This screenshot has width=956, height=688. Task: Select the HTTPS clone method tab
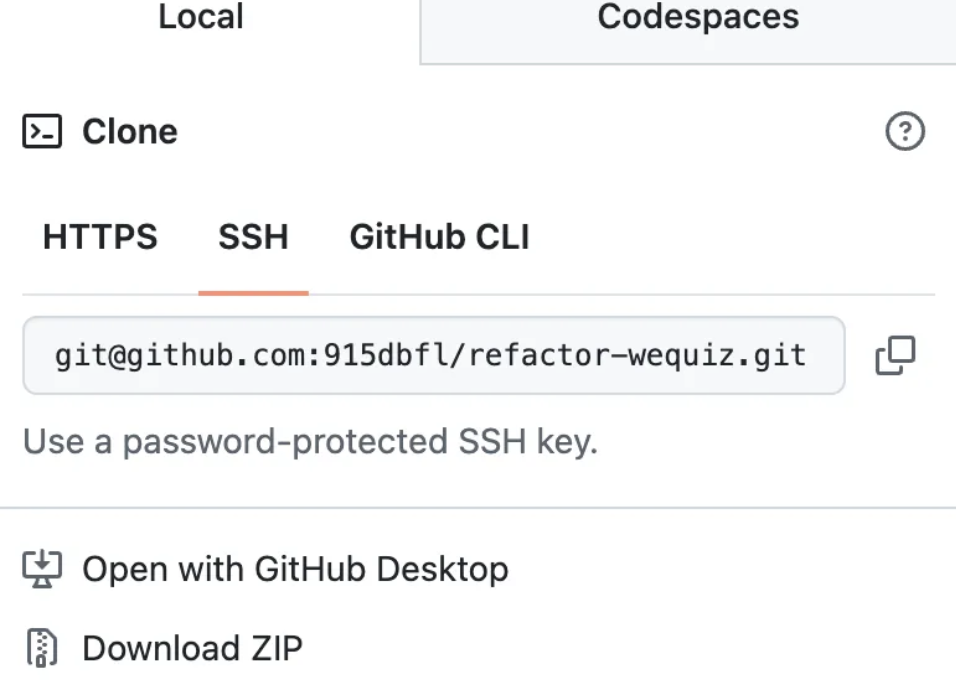coord(100,237)
